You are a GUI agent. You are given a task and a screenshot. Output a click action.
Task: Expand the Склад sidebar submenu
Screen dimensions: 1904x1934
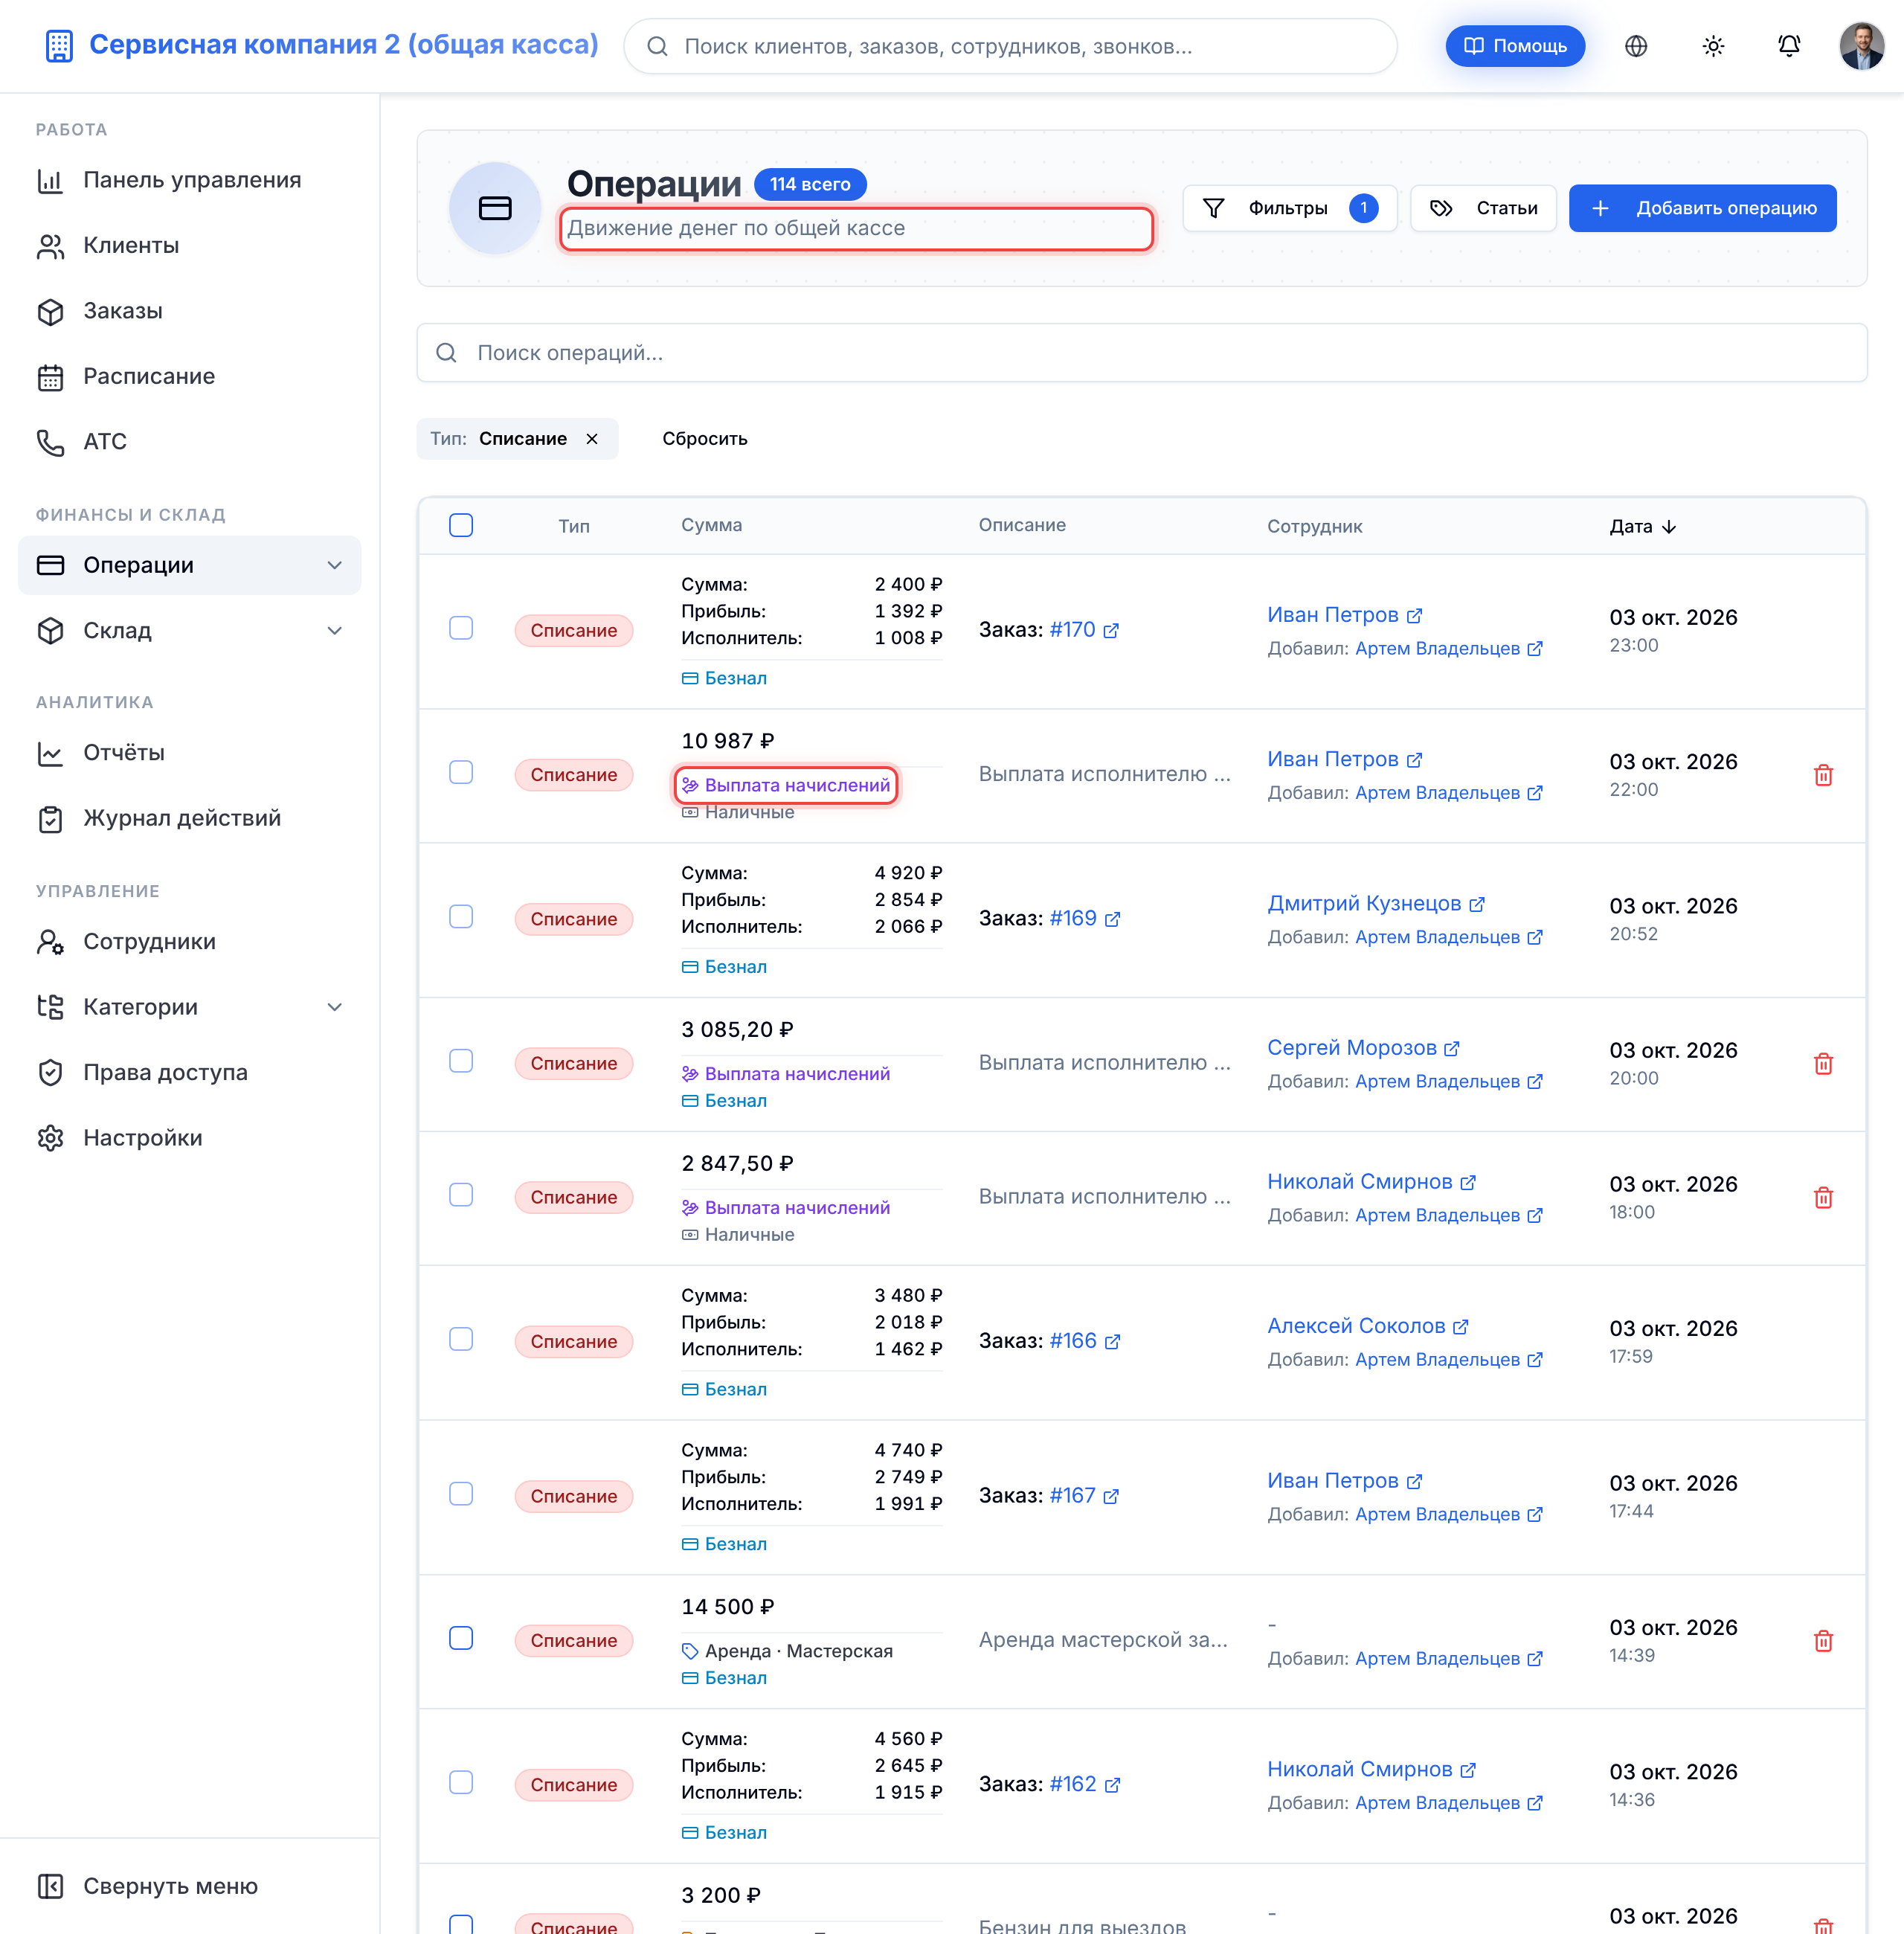pos(334,630)
